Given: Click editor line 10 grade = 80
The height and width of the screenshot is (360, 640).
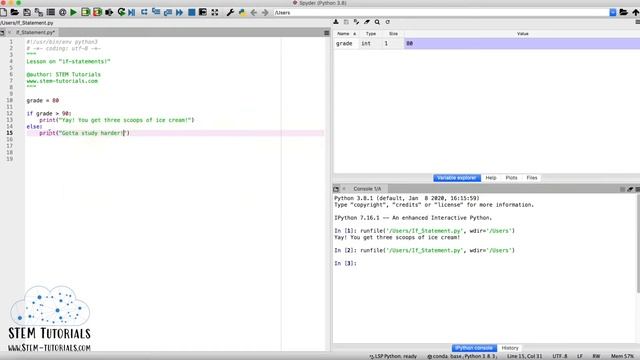Looking at the screenshot, I should pos(43,100).
